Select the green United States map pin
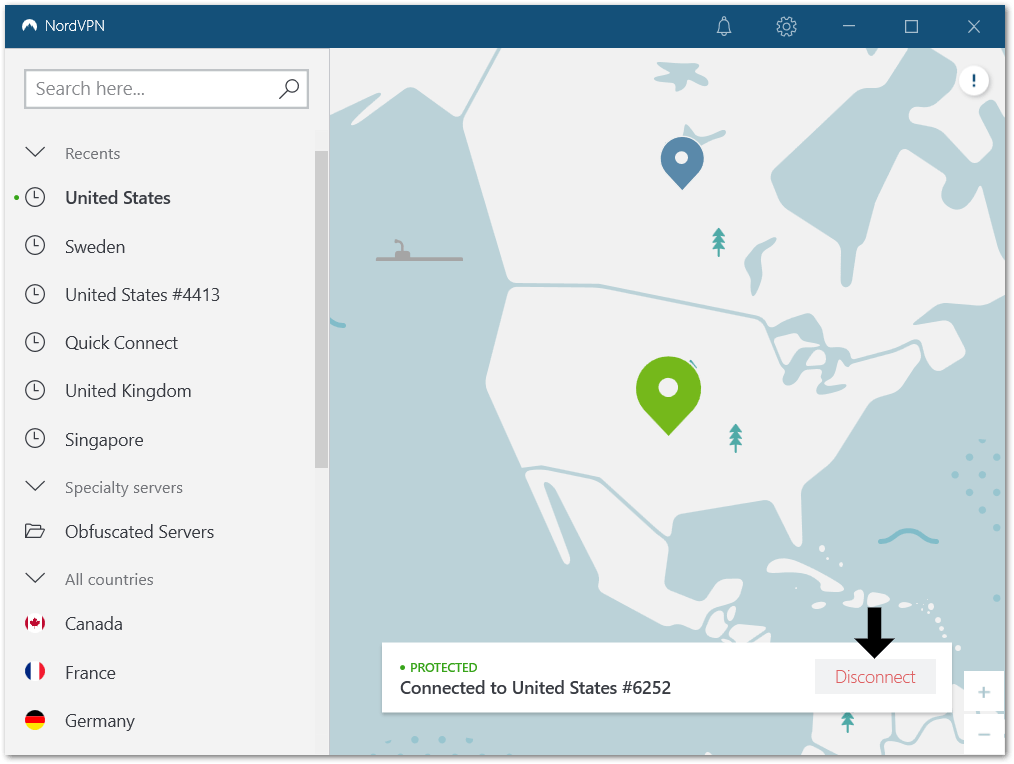The image size is (1014, 764). coord(668,395)
